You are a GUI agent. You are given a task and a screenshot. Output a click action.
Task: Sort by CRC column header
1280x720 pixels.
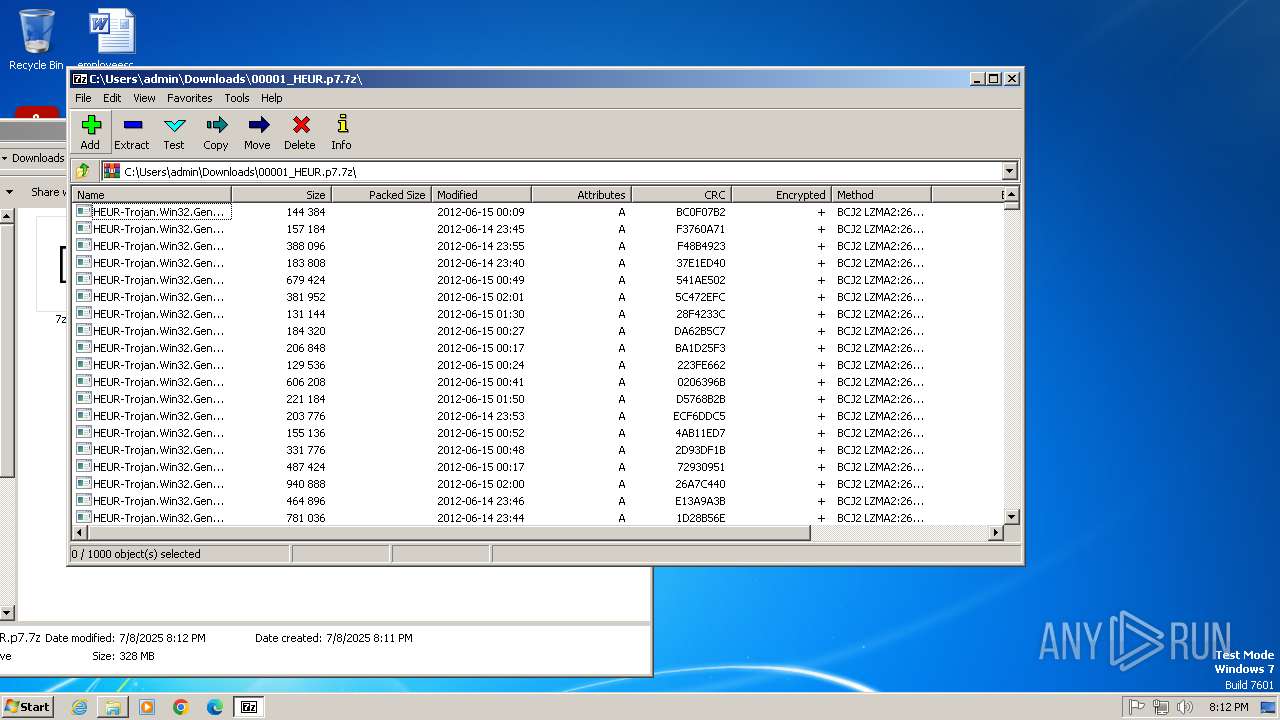coord(681,195)
